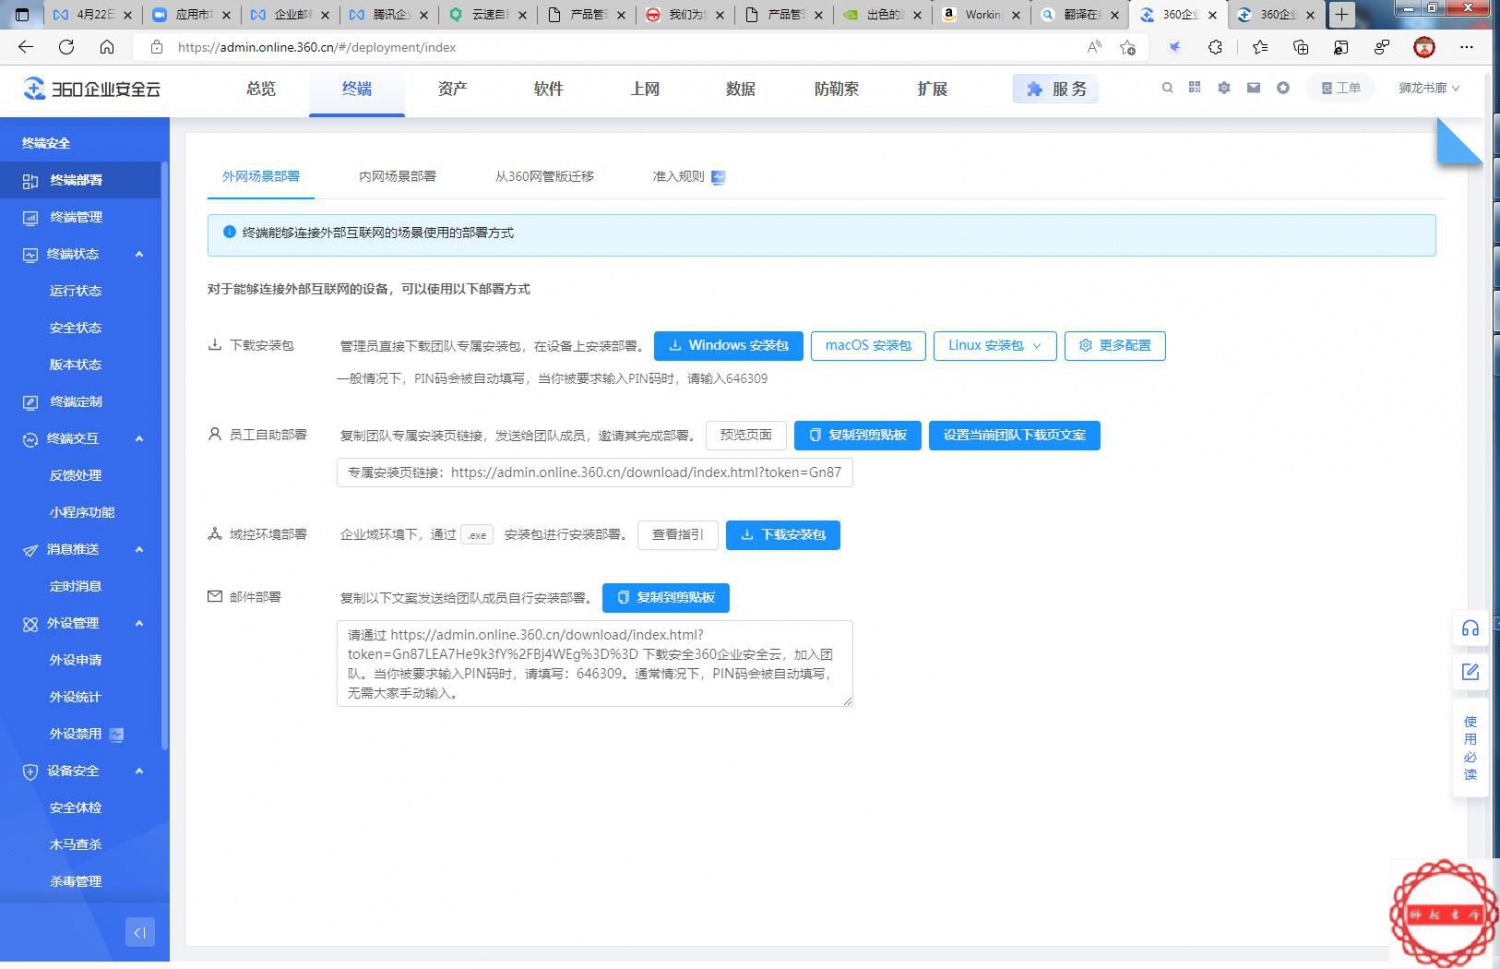Image resolution: width=1500 pixels, height=969 pixels.
Task: Click 下载安装包 in 域控环境部署 row
Action: pos(783,535)
